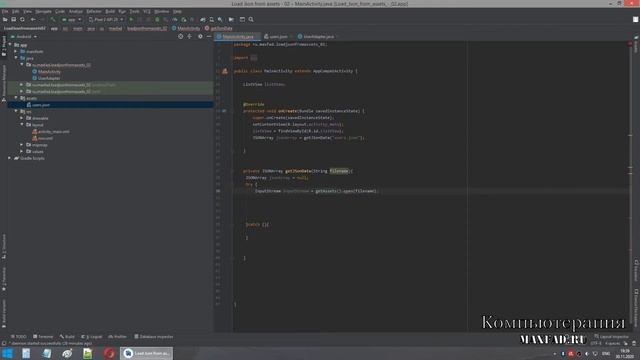640x360 pixels.
Task: Expand the mipmap folder
Action: tap(22, 144)
